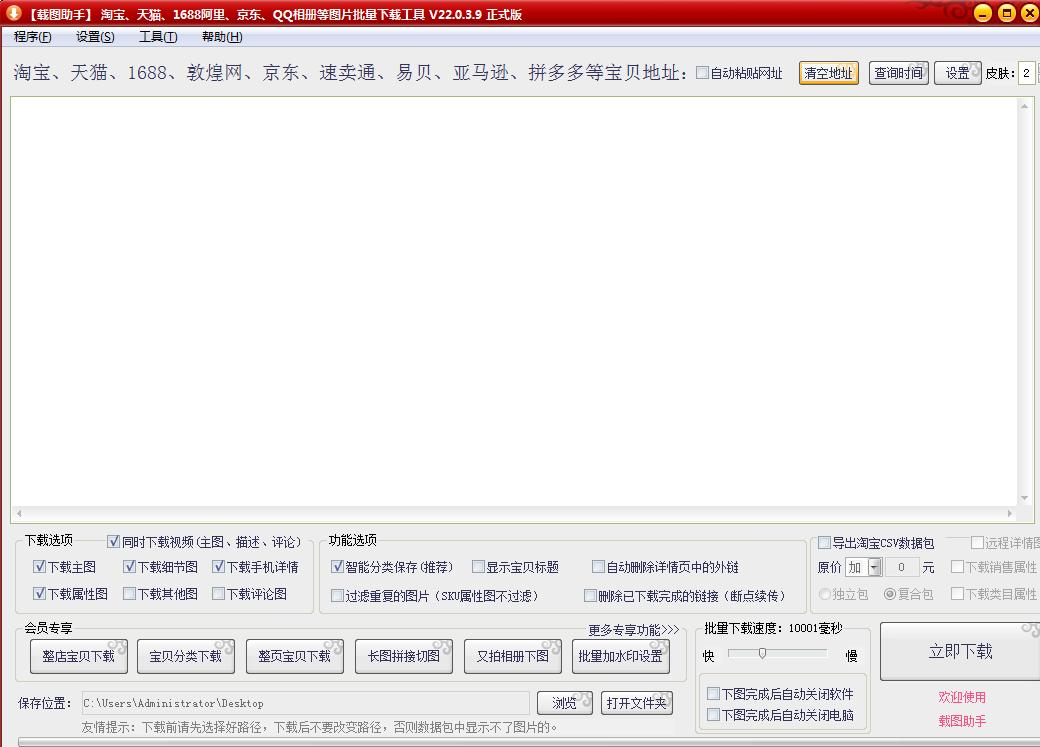
Task: Select the 独立包 radio button
Action: 824,594
